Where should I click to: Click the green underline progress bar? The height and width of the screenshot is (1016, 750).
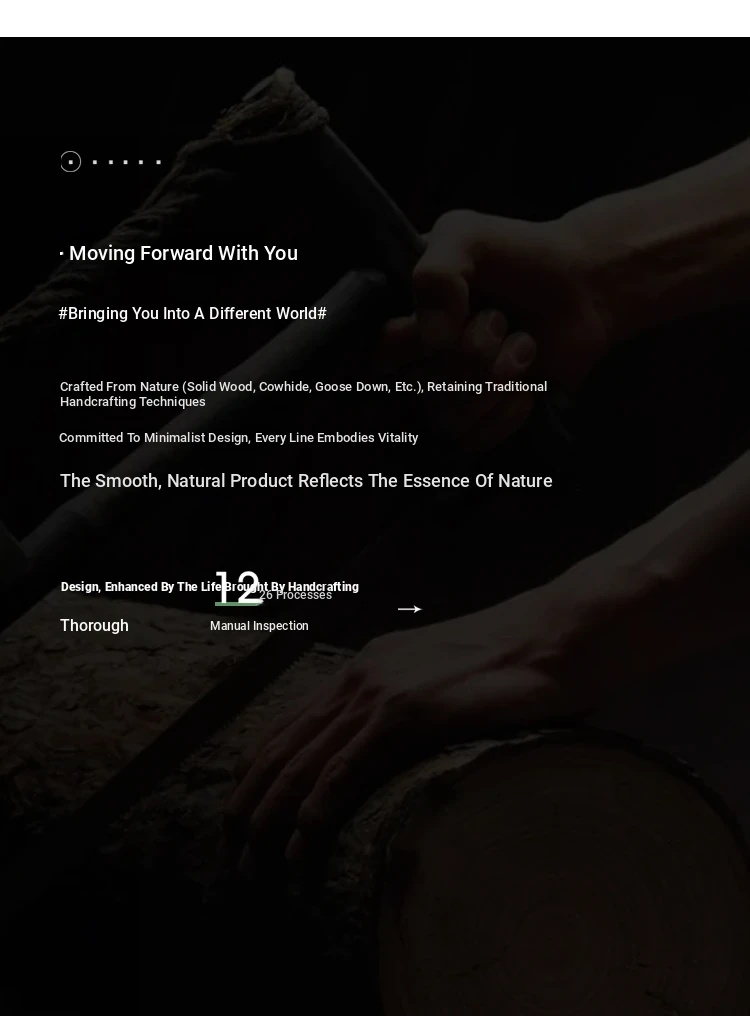pos(239,604)
